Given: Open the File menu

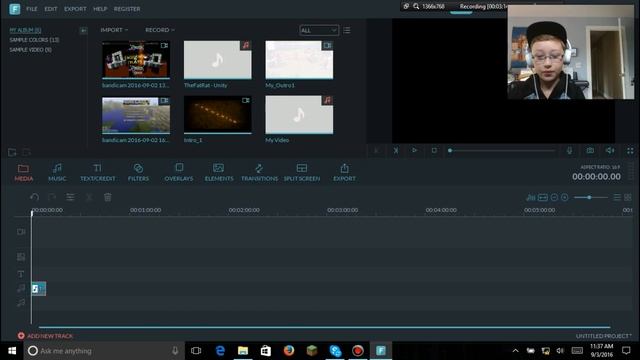Looking at the screenshot, I should point(31,9).
